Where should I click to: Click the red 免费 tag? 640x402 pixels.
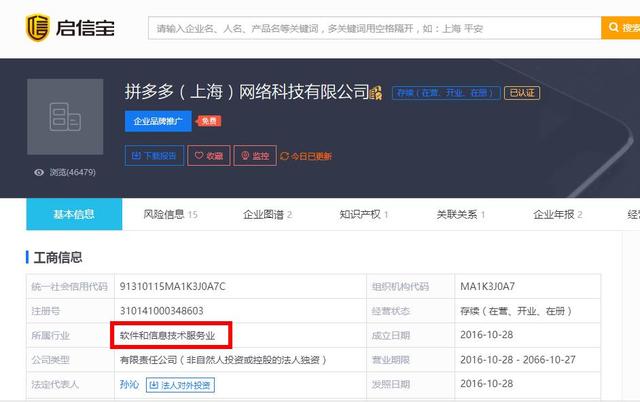(x=209, y=121)
